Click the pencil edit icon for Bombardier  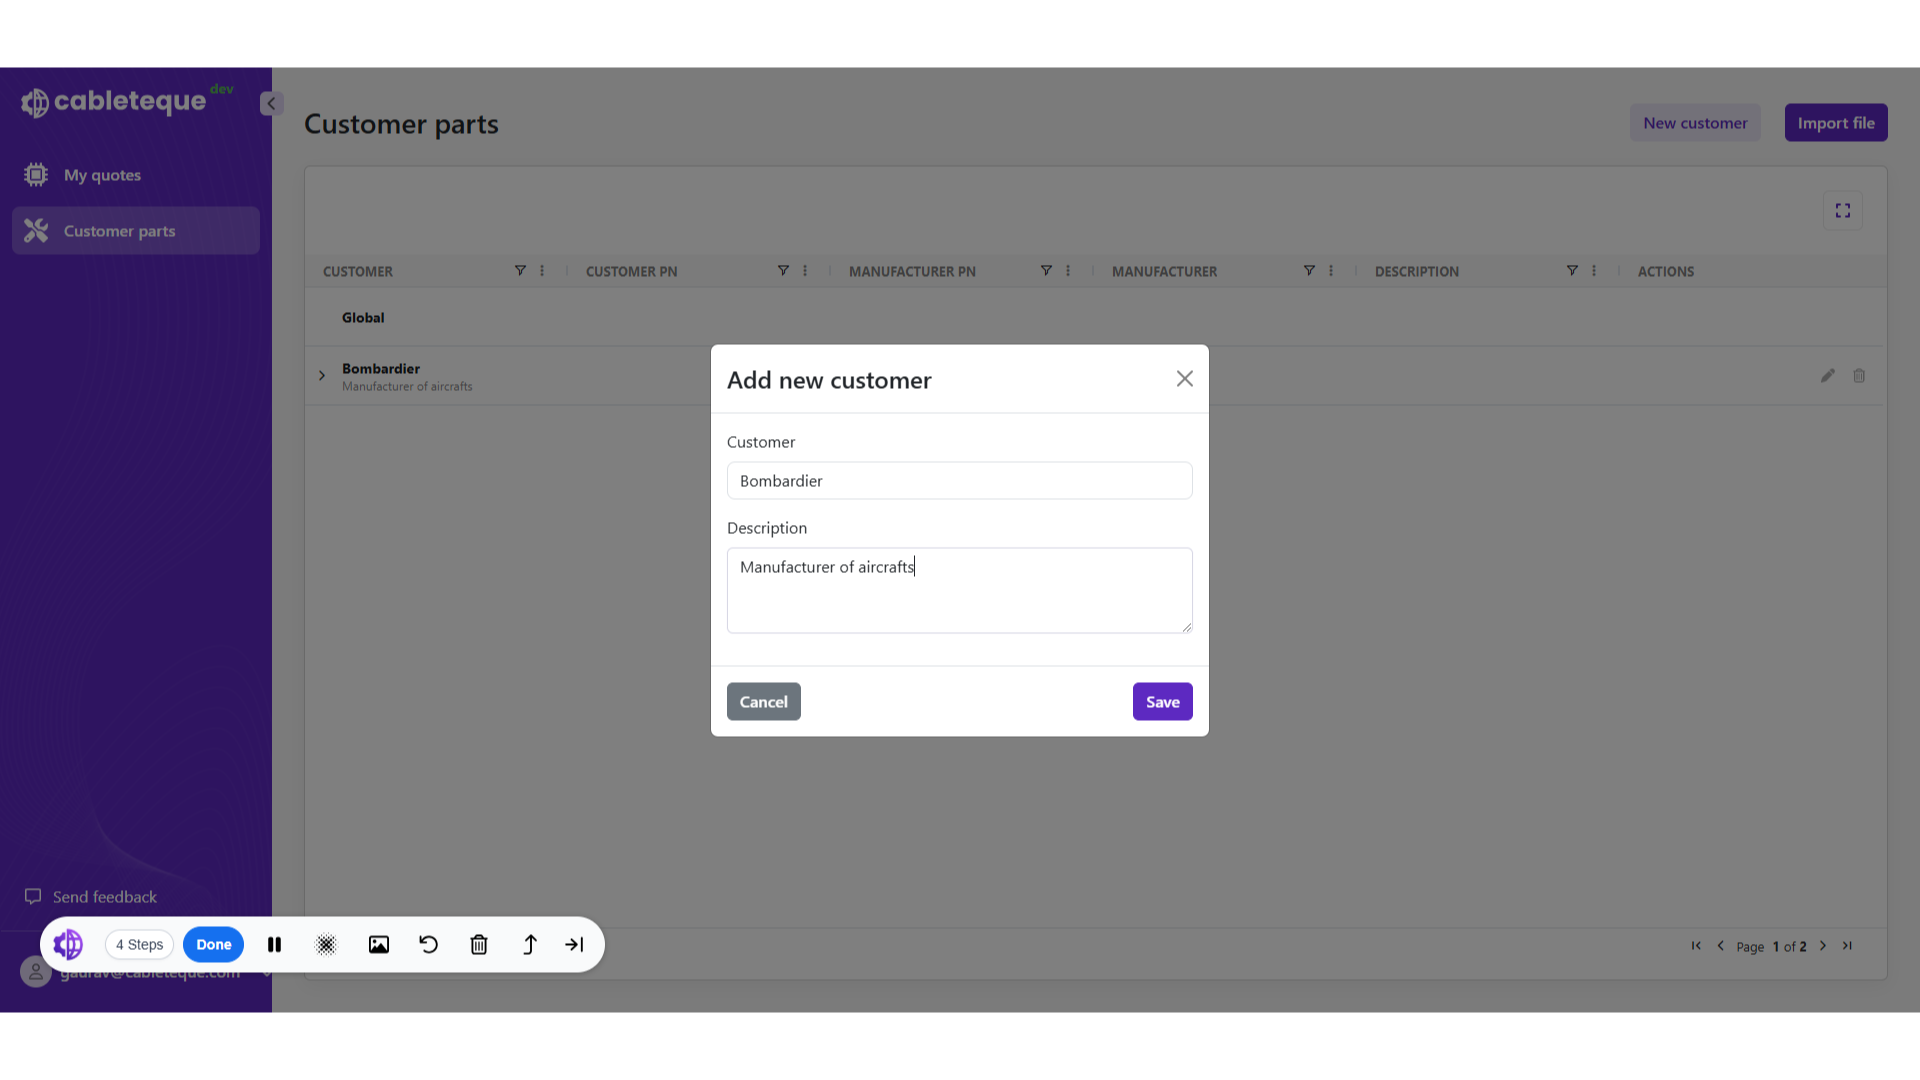tap(1827, 376)
